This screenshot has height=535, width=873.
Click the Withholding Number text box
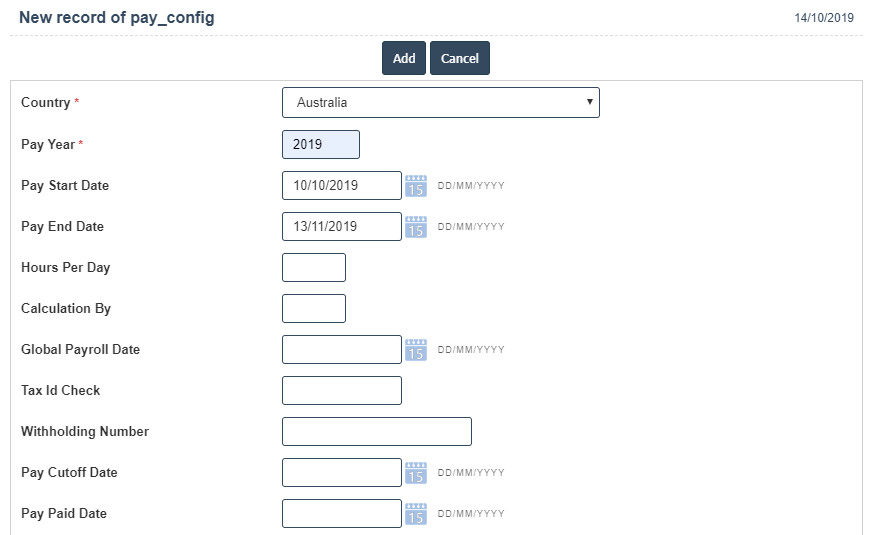tap(376, 432)
